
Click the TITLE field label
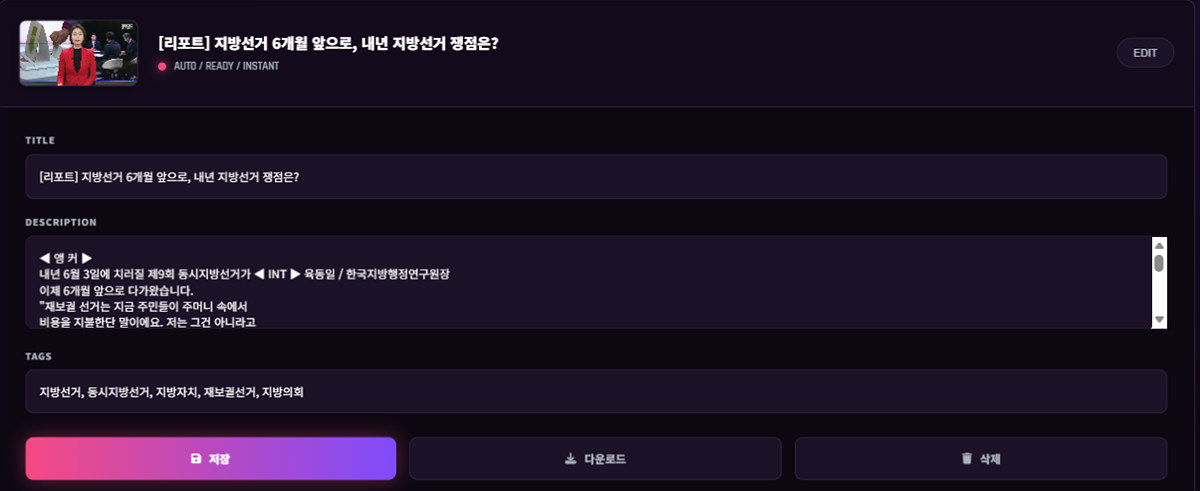point(40,140)
